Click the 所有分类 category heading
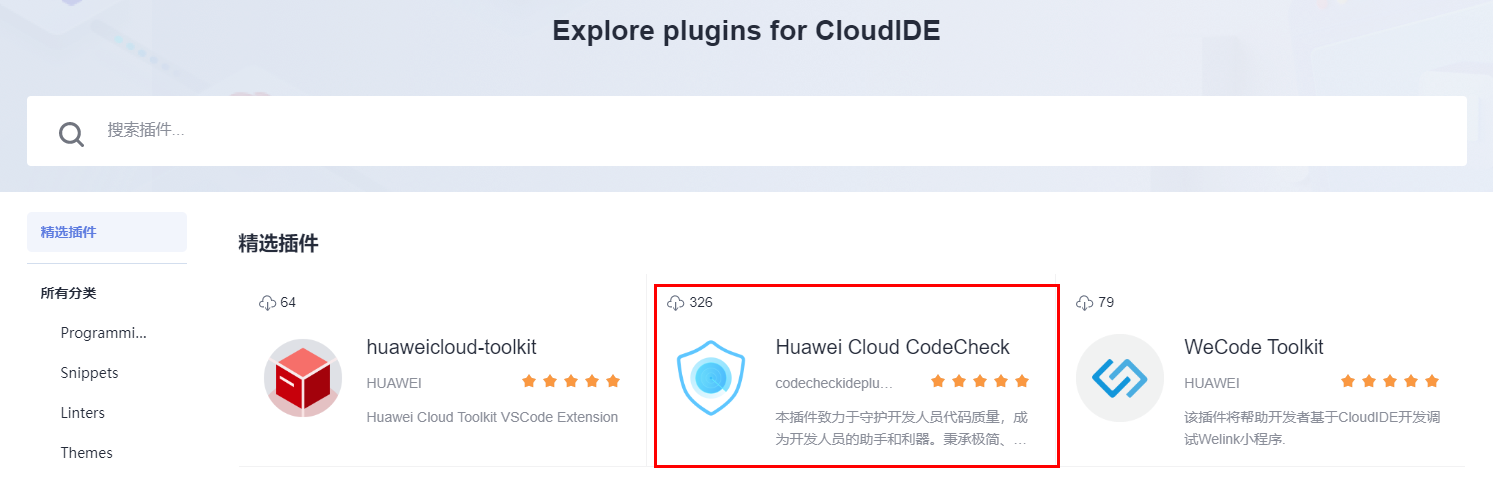The image size is (1493, 482). (x=68, y=293)
